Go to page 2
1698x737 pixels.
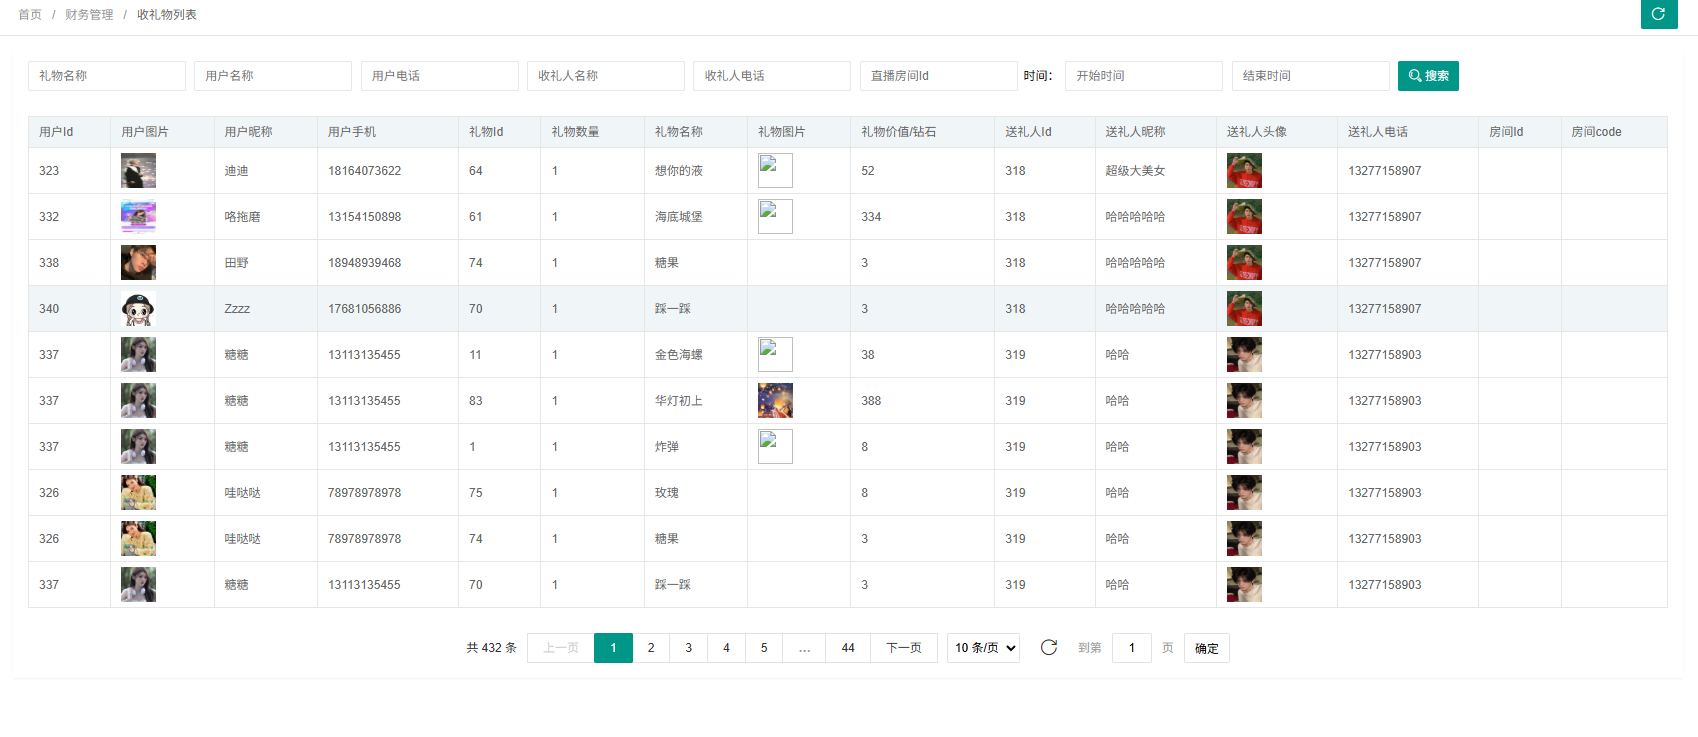651,648
